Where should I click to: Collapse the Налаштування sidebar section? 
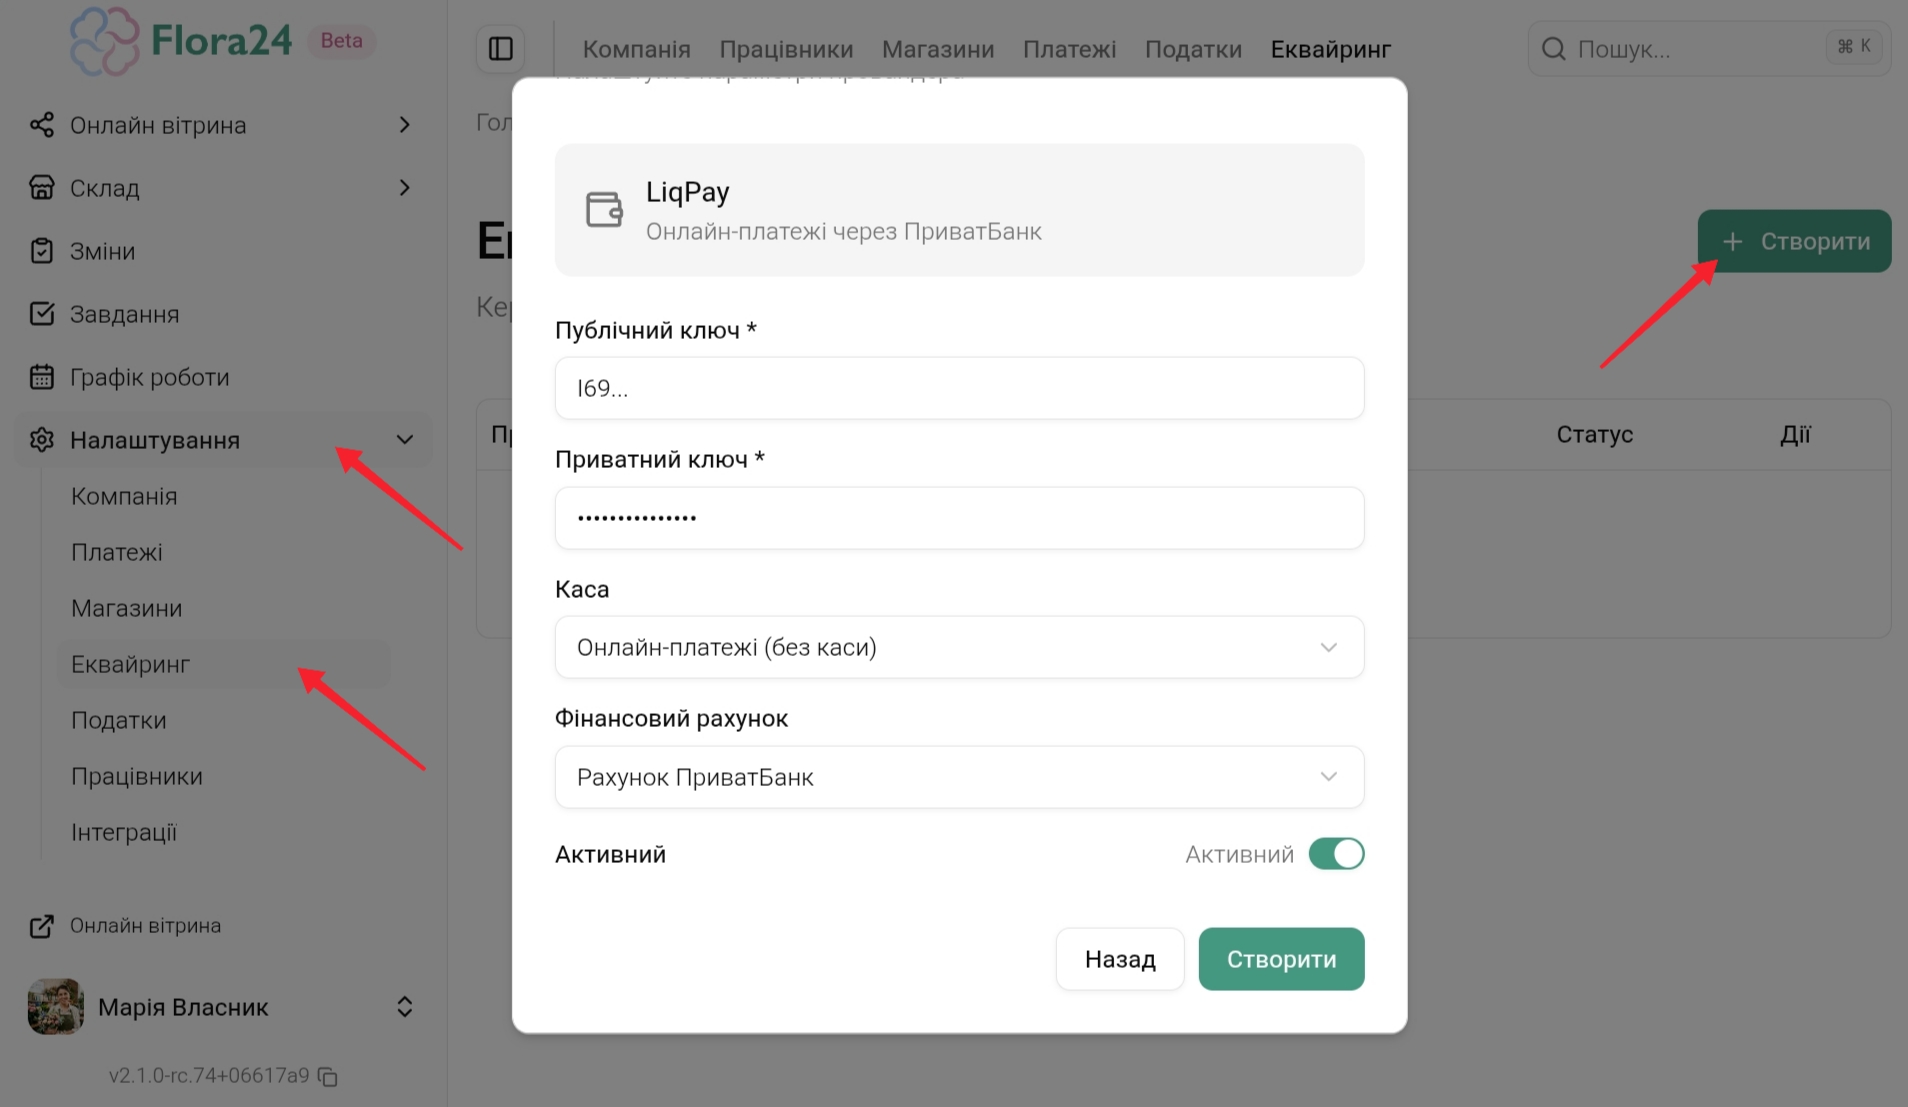404,440
